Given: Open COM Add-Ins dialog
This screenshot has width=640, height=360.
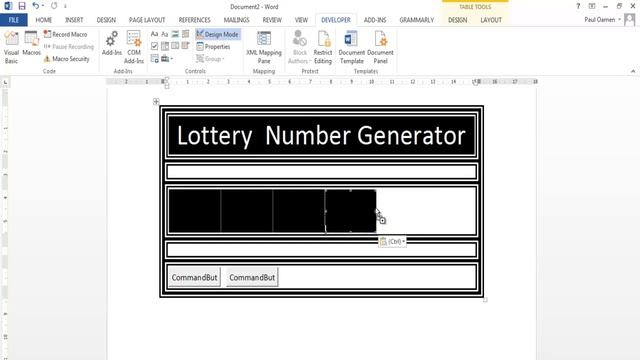Looking at the screenshot, I should 134,47.
